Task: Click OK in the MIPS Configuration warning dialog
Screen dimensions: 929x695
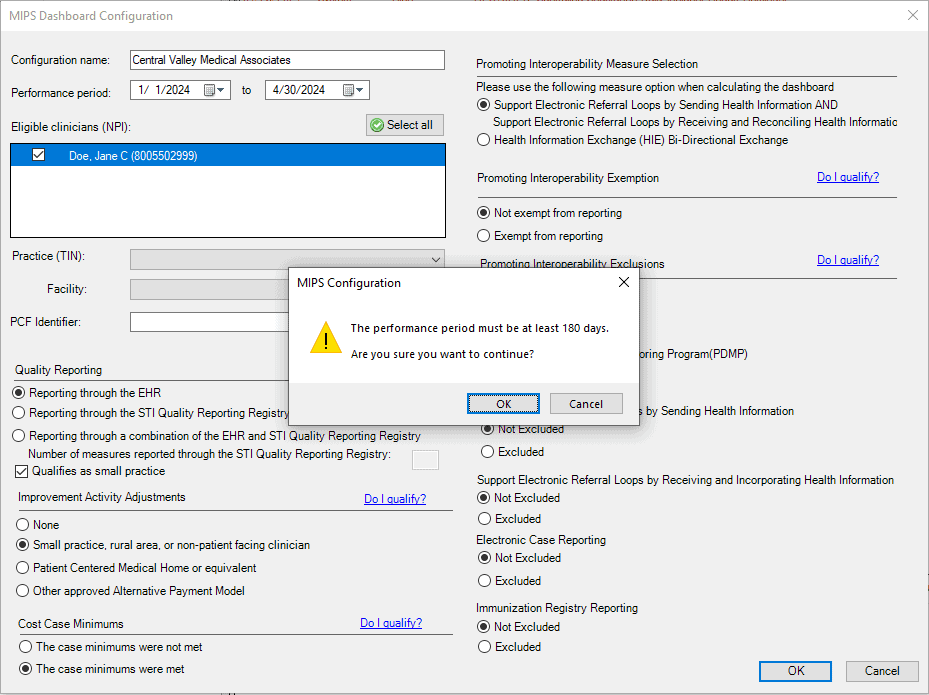Action: point(503,404)
